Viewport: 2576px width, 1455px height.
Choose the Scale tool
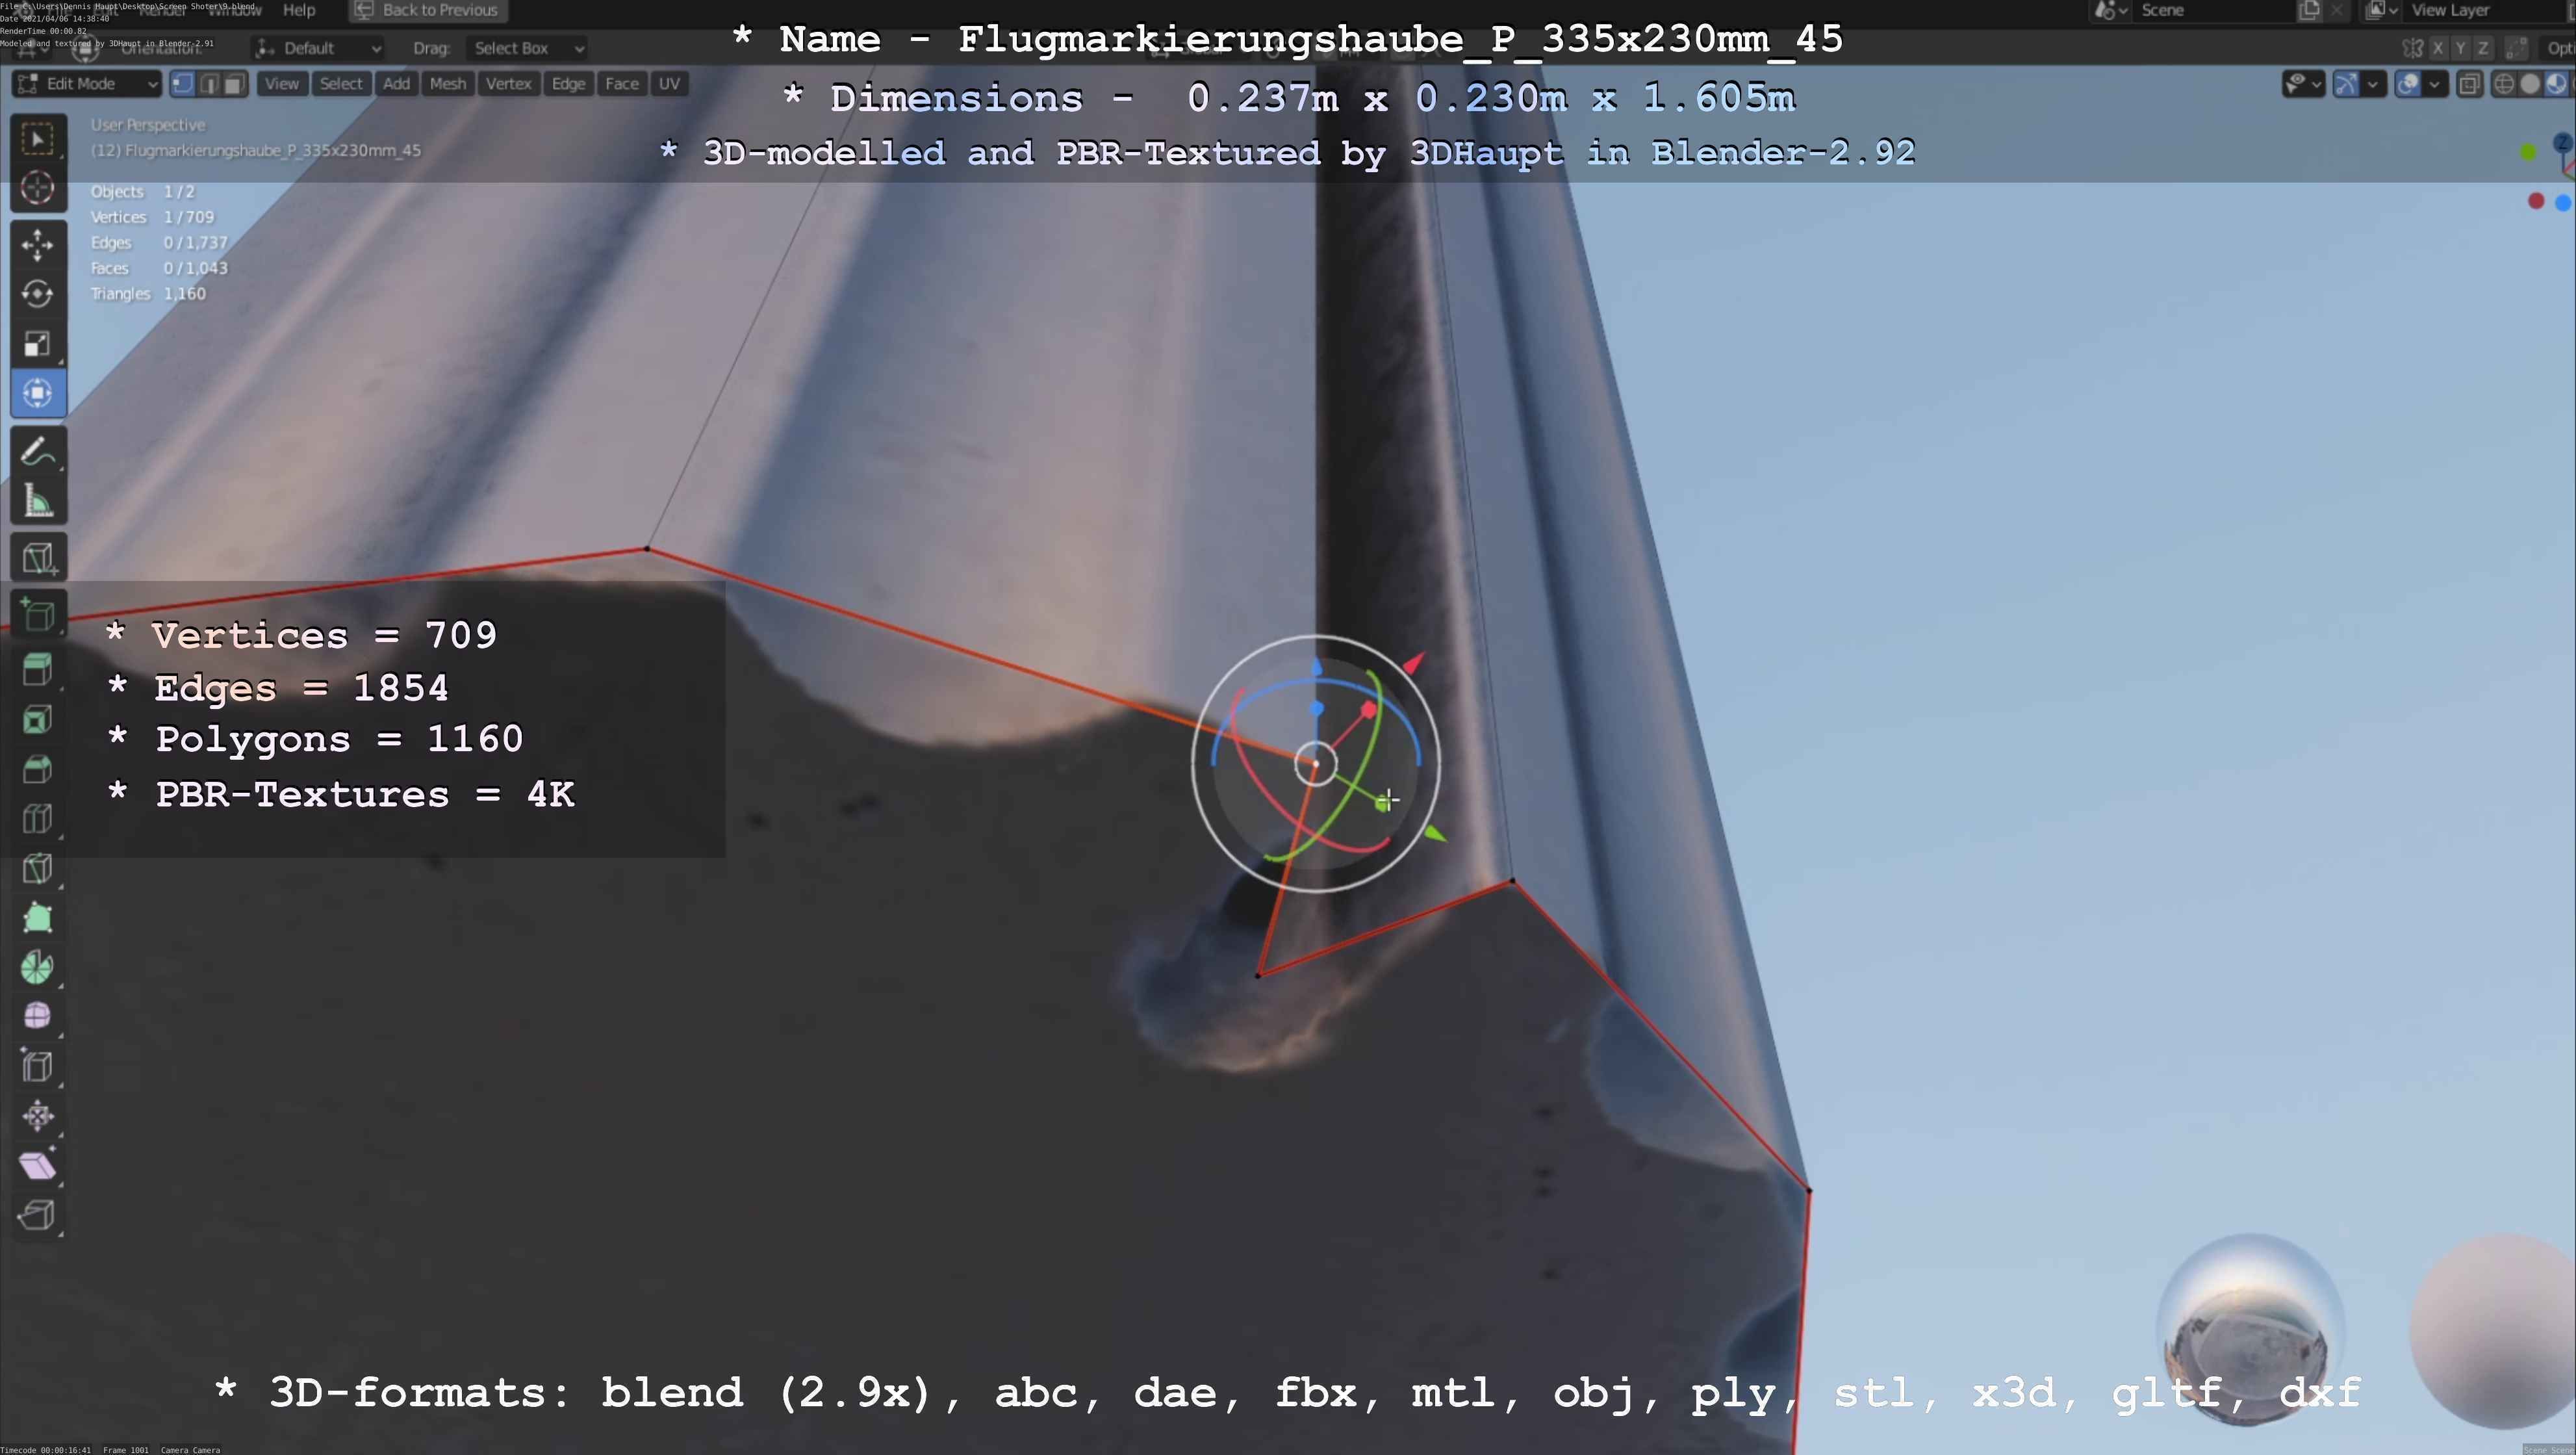[37, 344]
